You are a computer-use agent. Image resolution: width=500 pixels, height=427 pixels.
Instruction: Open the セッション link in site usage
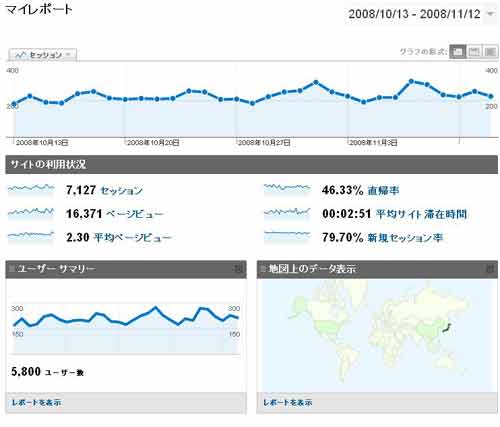click(x=121, y=191)
